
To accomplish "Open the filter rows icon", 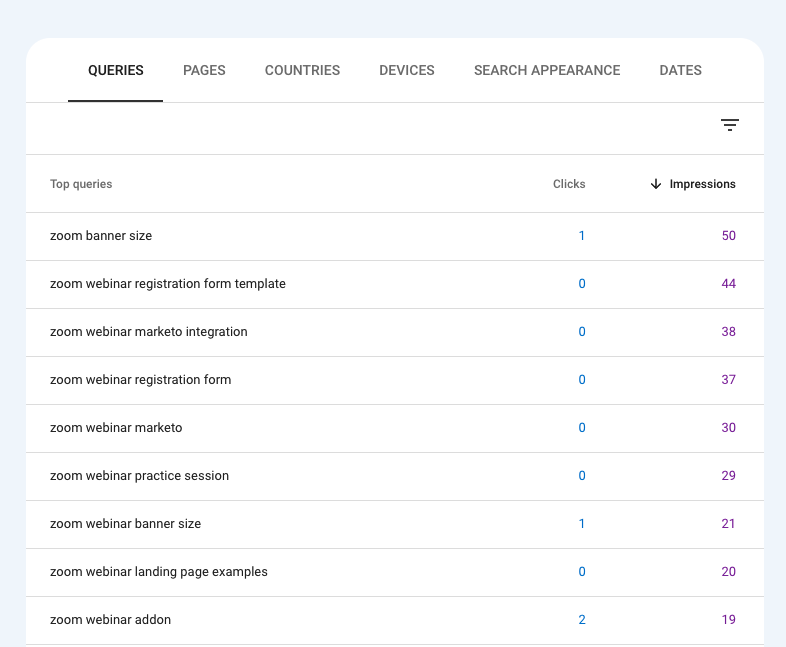I will pos(730,125).
